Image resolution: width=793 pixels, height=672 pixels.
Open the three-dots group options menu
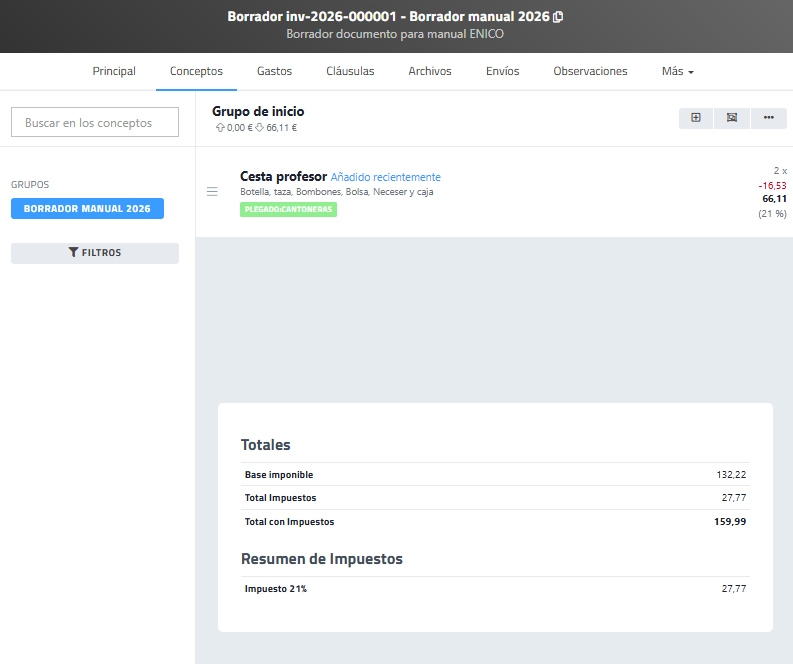click(768, 118)
